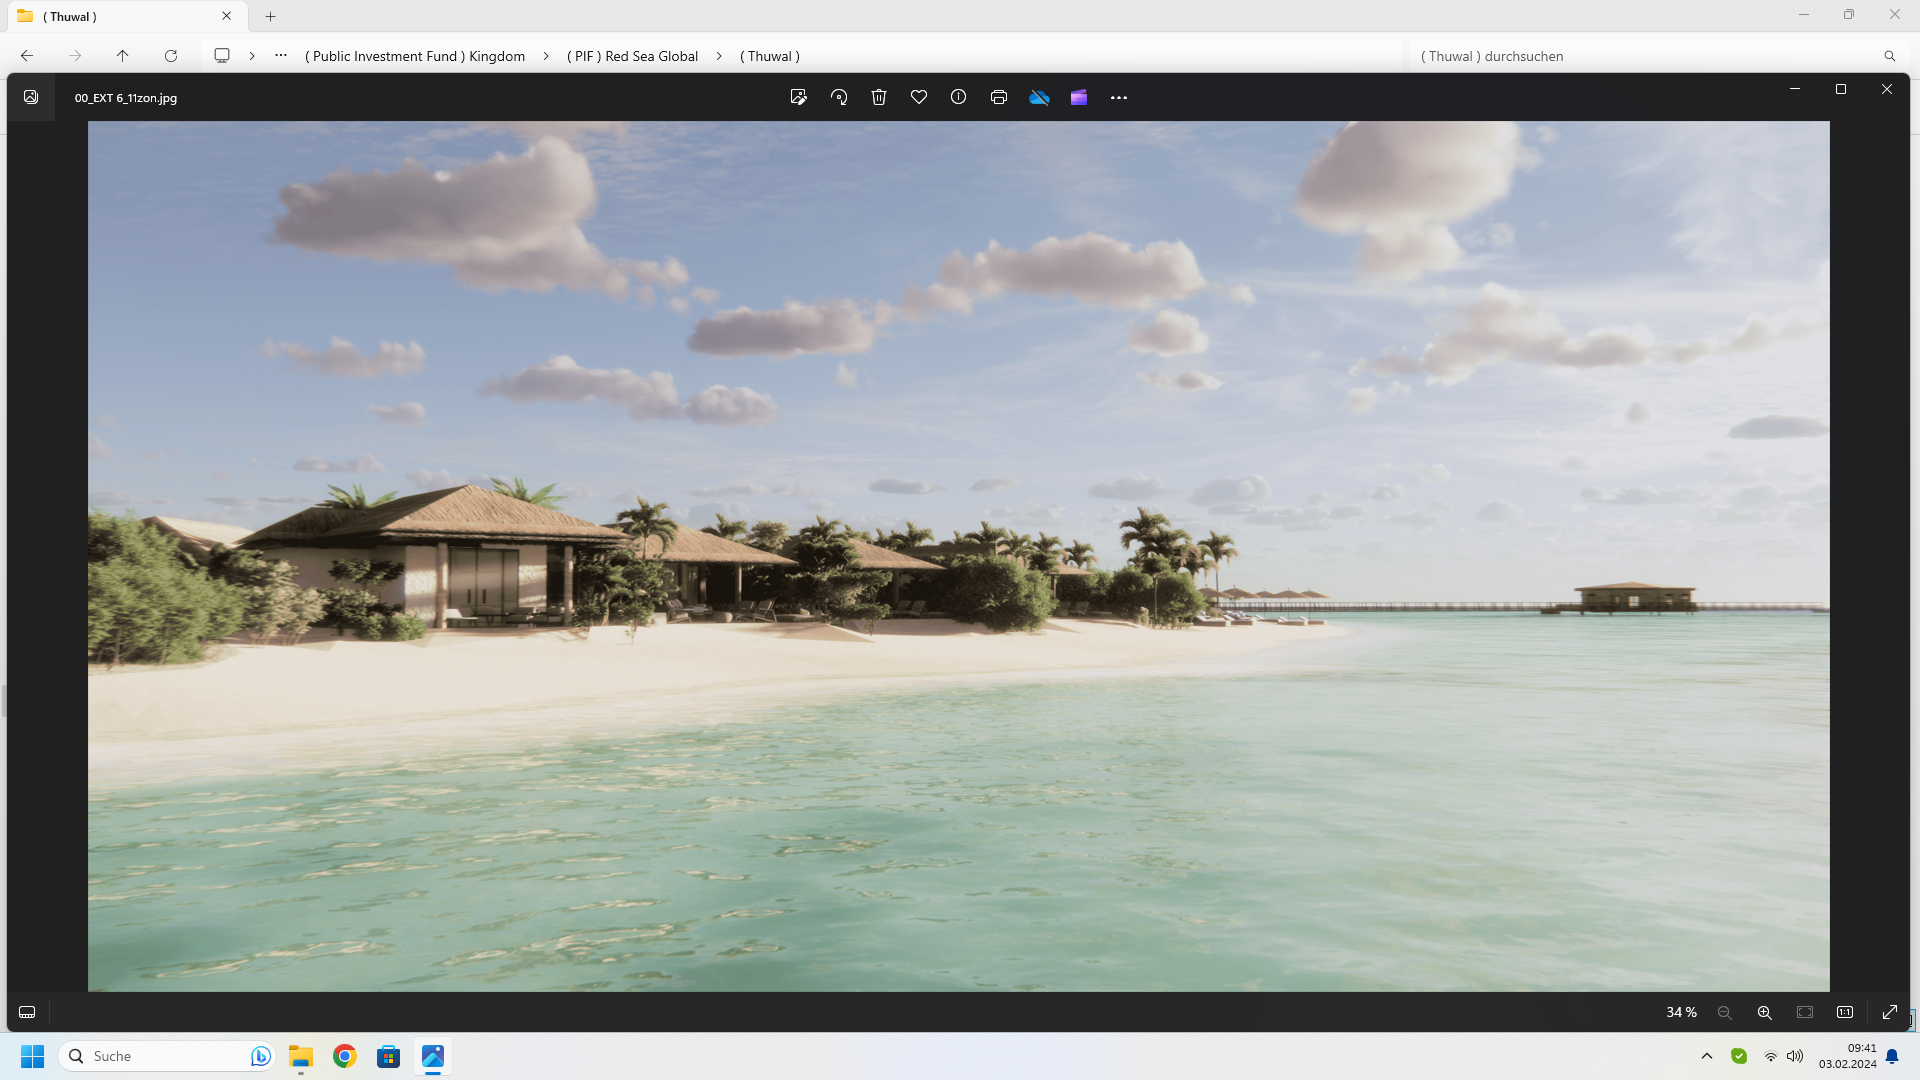Maximize the Photos window
Screen dimensions: 1920x1080
pos(1841,89)
